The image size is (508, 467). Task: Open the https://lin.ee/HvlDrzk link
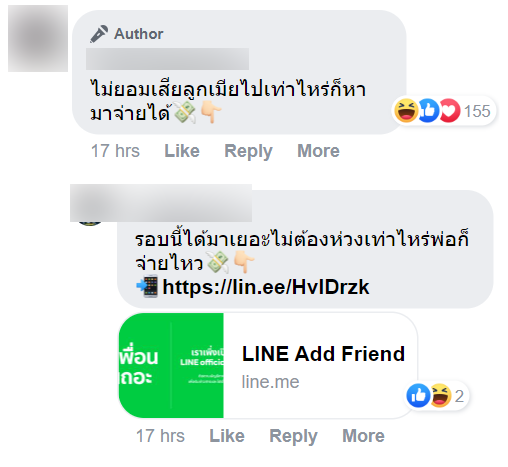(x=266, y=287)
